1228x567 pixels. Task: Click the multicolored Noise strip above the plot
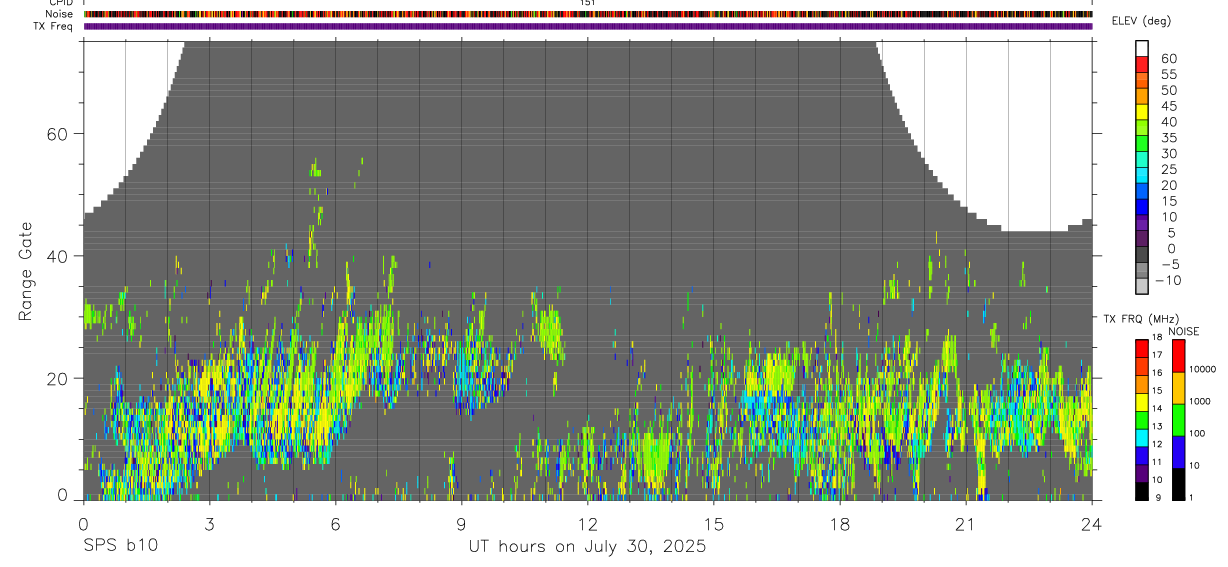pyautogui.click(x=588, y=14)
